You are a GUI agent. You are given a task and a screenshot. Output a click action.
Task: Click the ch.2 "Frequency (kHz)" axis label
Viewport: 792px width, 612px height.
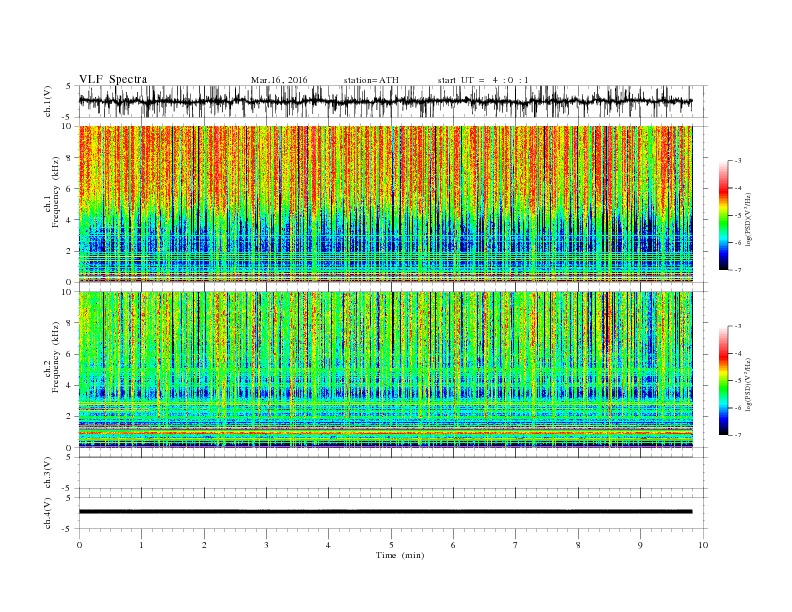click(56, 356)
